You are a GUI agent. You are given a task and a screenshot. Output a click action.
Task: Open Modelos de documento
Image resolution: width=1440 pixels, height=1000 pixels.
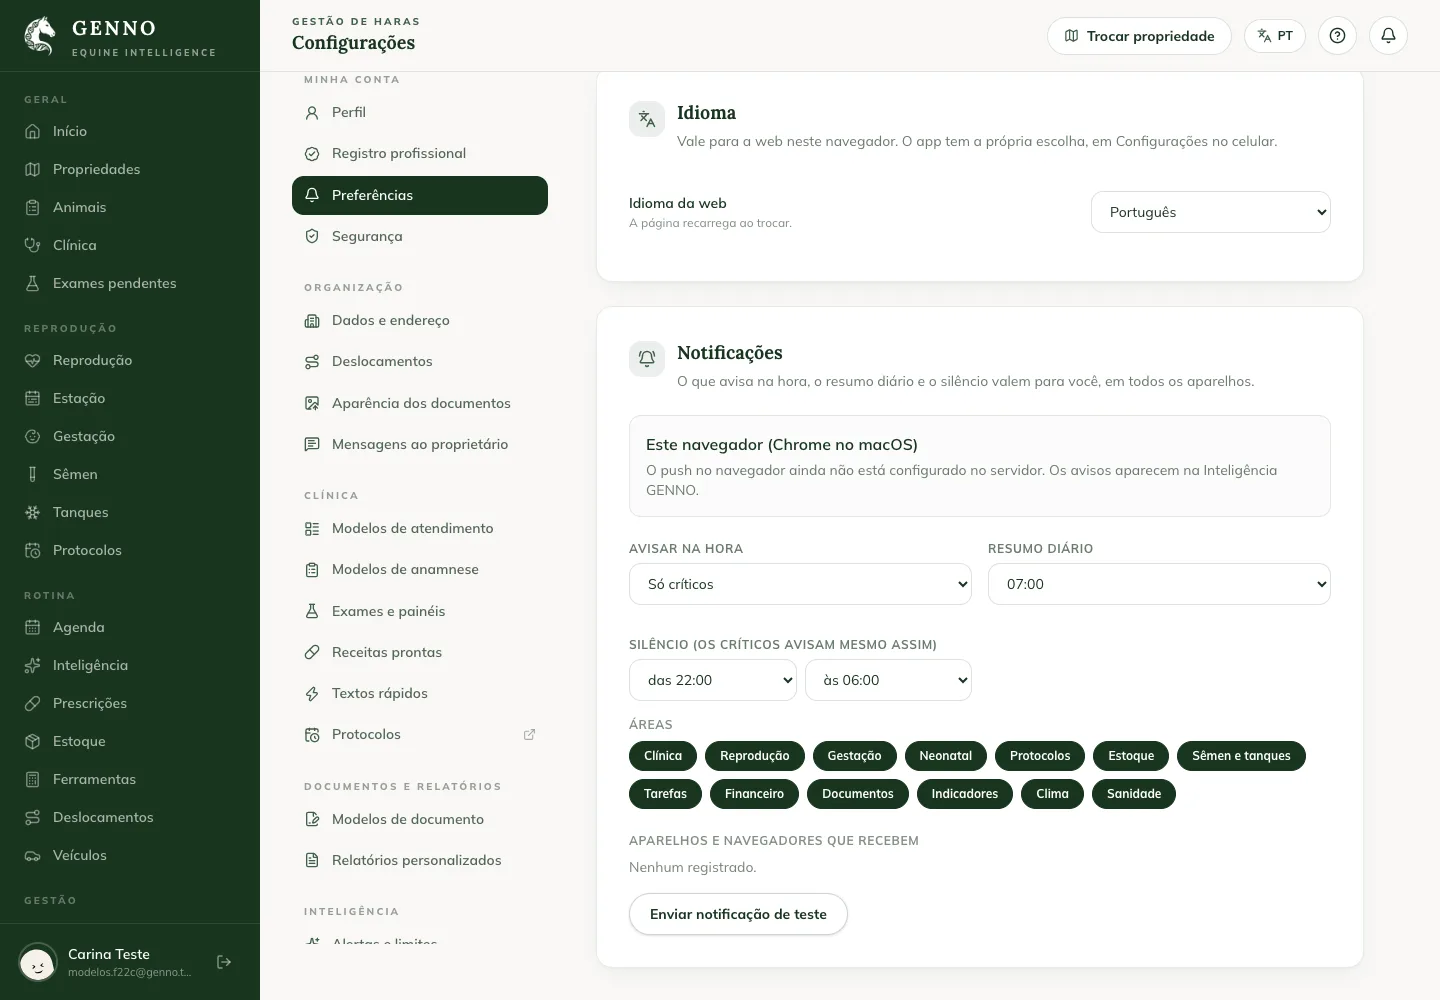coord(420,820)
